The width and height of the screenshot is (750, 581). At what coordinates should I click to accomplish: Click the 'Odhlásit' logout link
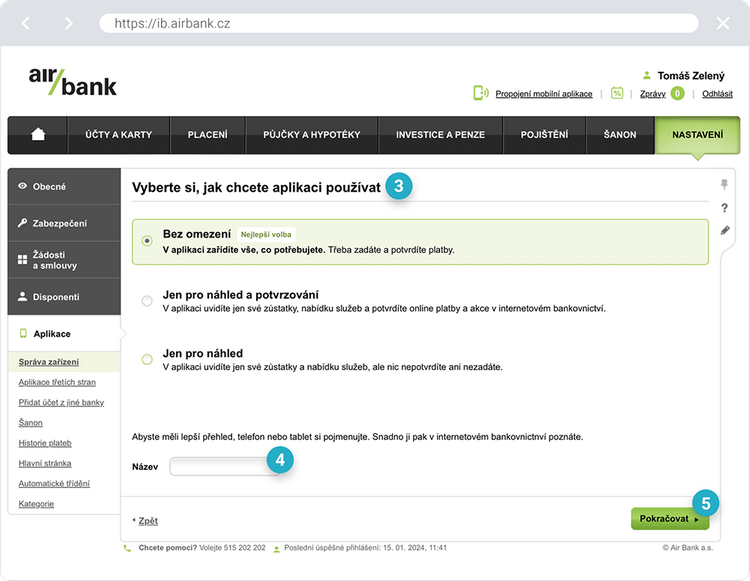[x=717, y=94]
